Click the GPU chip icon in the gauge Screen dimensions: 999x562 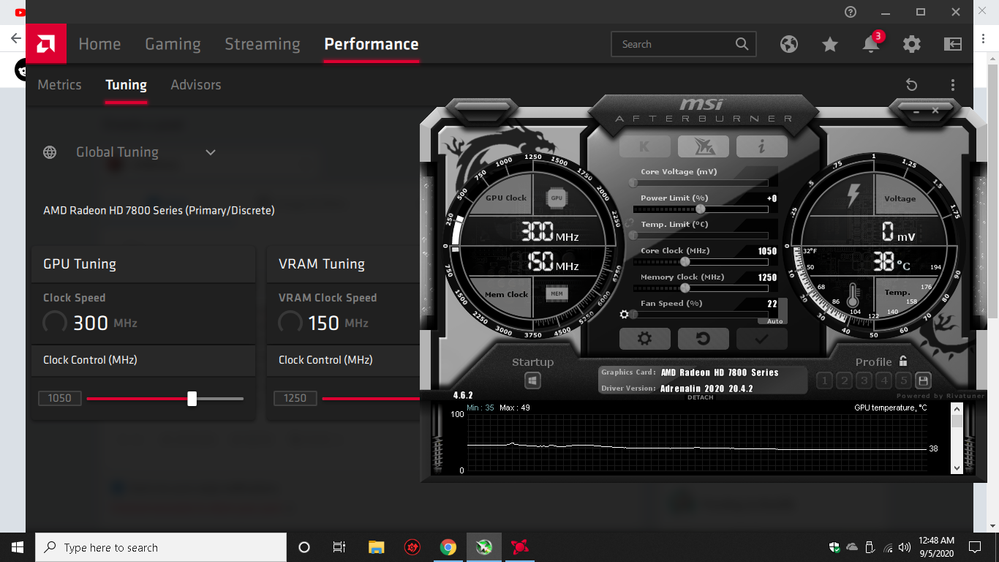(557, 198)
